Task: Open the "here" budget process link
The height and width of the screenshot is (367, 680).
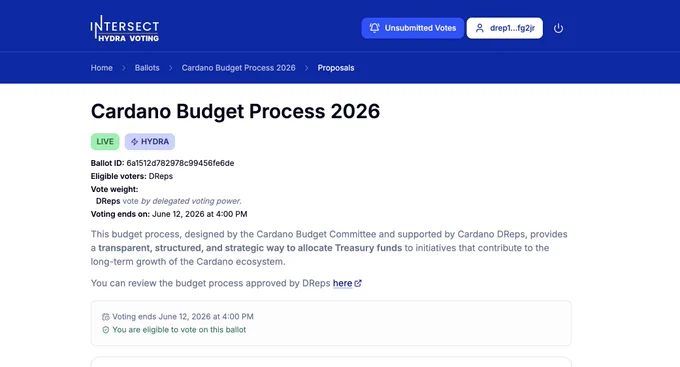Action: click(x=342, y=283)
